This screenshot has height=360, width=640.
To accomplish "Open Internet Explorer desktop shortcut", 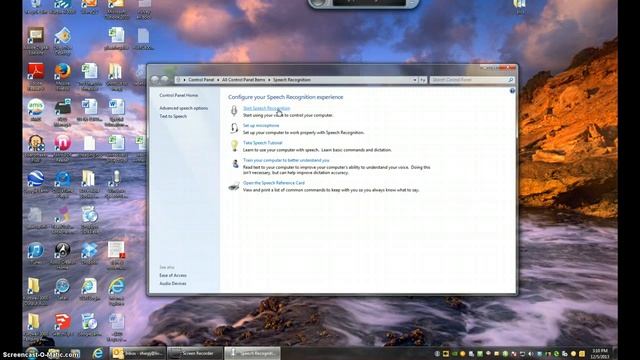I will [116, 291].
